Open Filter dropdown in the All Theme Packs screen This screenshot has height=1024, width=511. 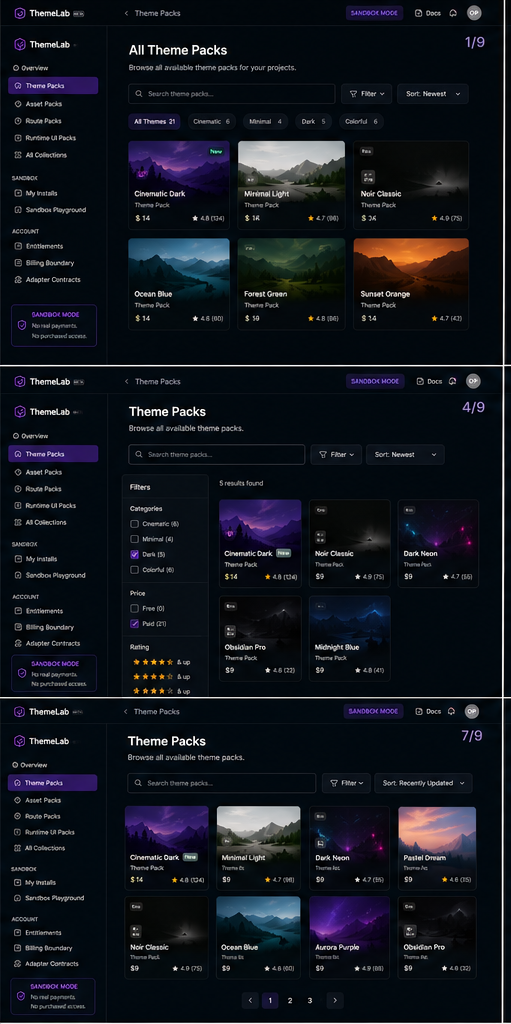(x=367, y=94)
